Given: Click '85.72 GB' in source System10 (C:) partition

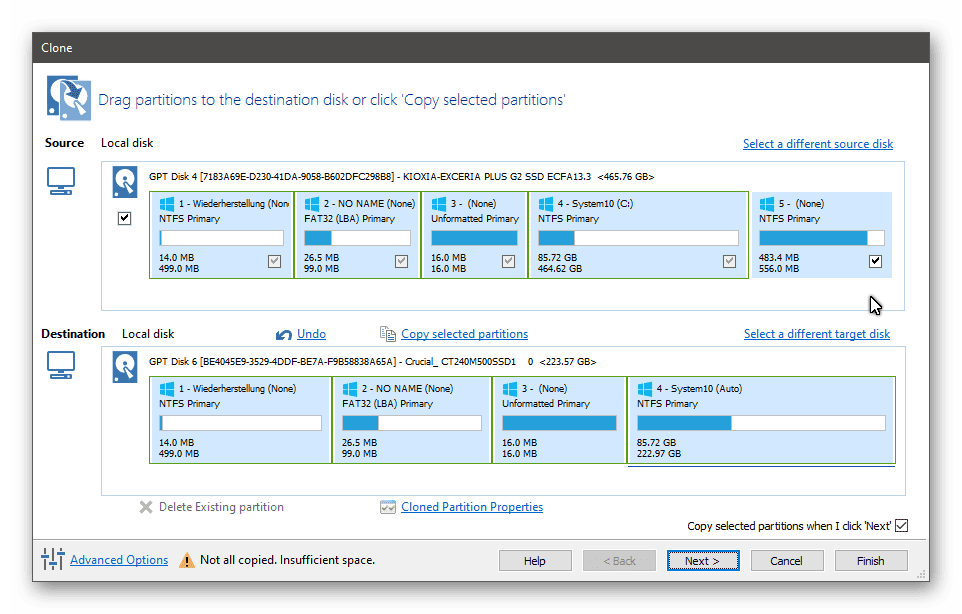Looking at the screenshot, I should [557, 258].
